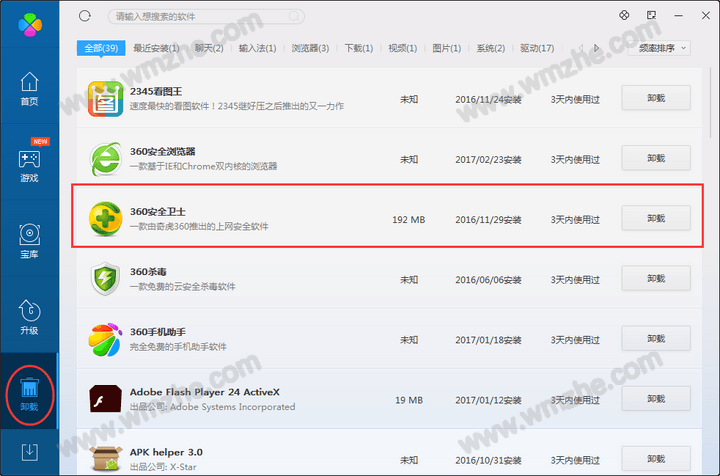Click the refresh icon next to search

click(x=84, y=16)
